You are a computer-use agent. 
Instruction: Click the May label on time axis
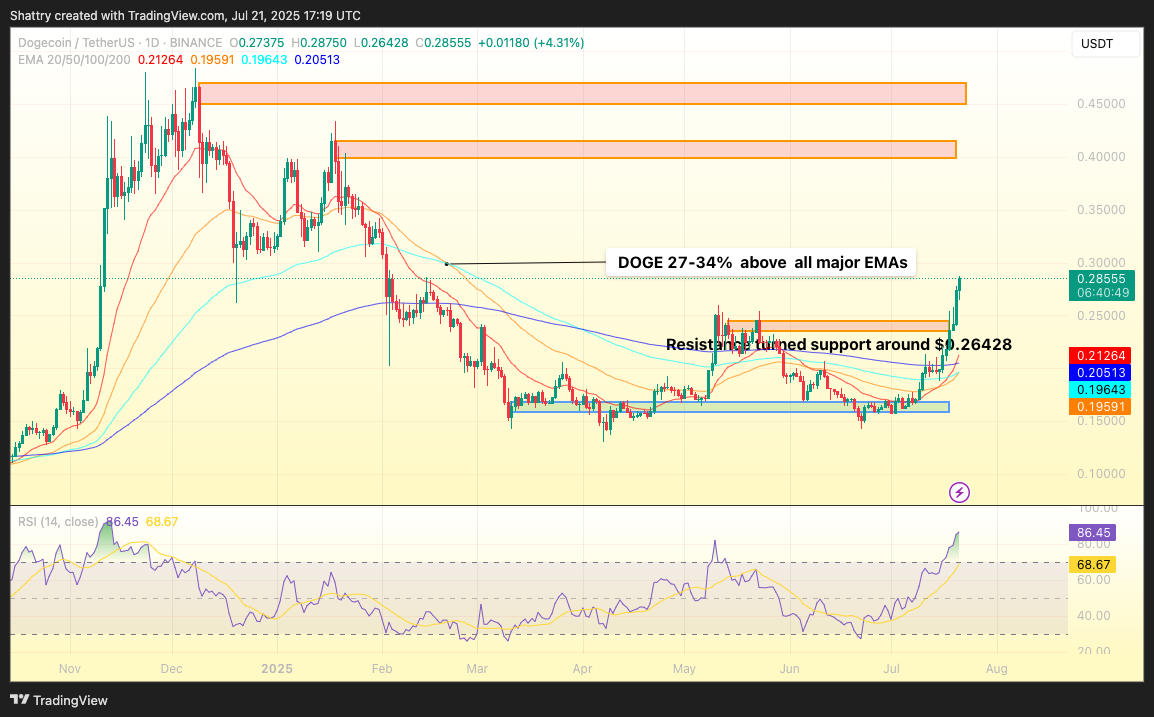point(684,668)
